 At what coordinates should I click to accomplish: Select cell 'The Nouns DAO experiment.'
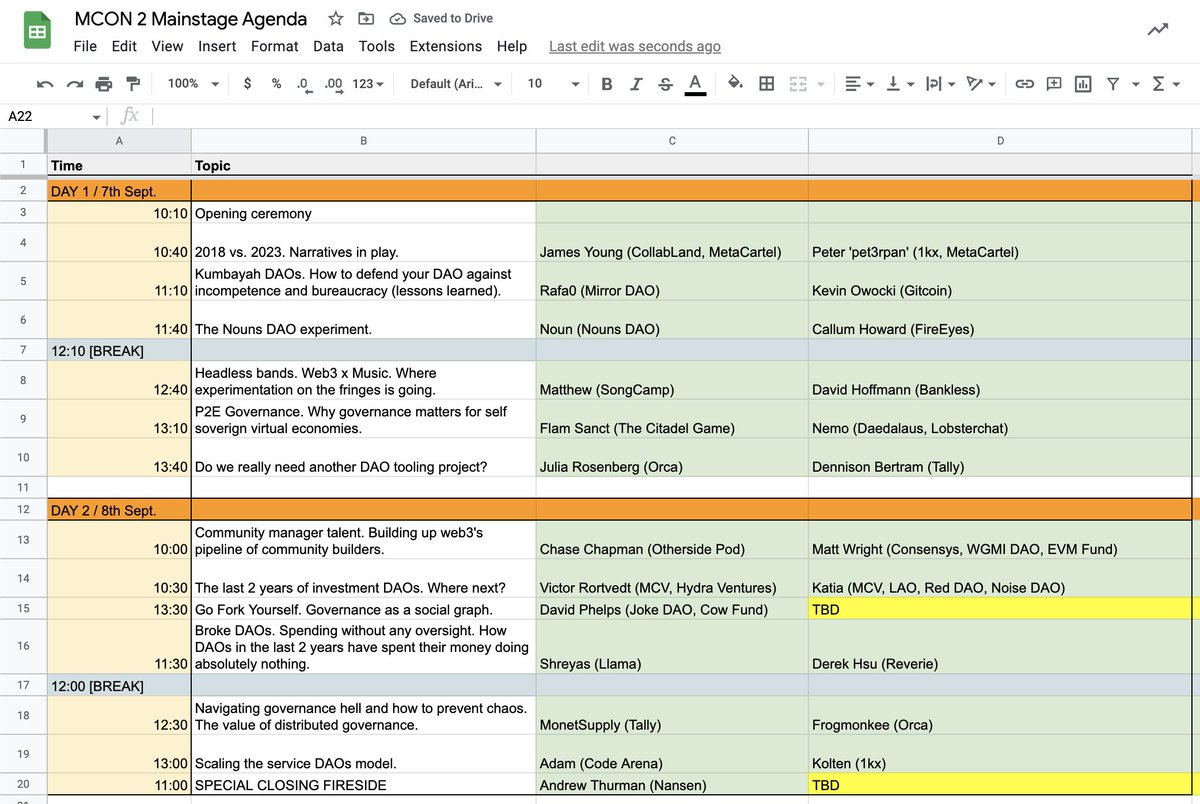click(x=363, y=320)
